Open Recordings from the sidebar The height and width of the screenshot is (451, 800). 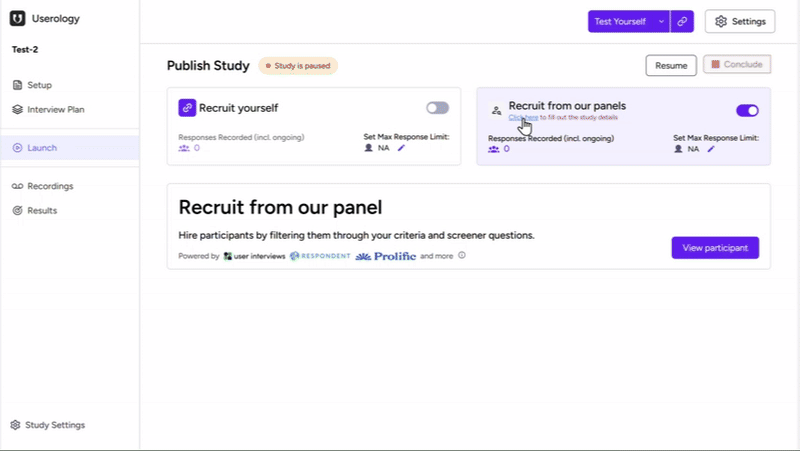50,186
